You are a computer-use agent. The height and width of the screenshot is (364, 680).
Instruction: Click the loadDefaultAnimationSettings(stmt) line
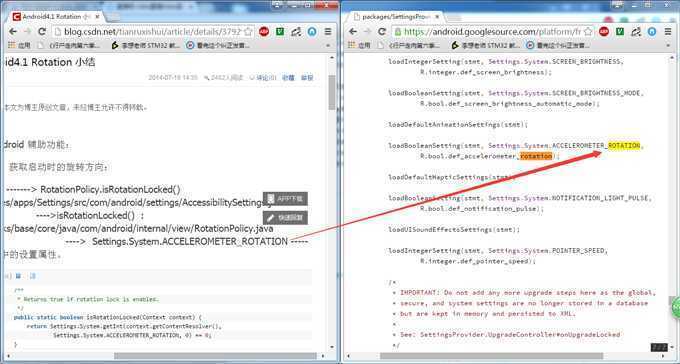click(458, 125)
